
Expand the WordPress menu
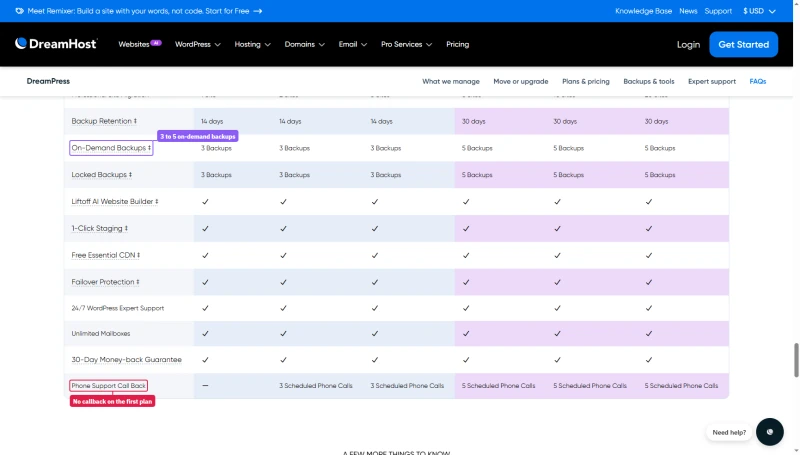[x=197, y=44]
